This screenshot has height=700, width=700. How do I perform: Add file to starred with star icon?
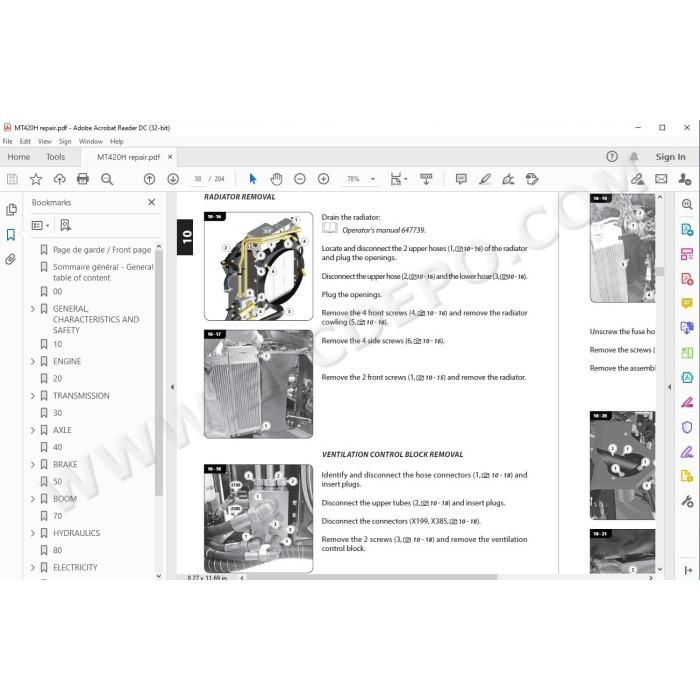point(36,179)
